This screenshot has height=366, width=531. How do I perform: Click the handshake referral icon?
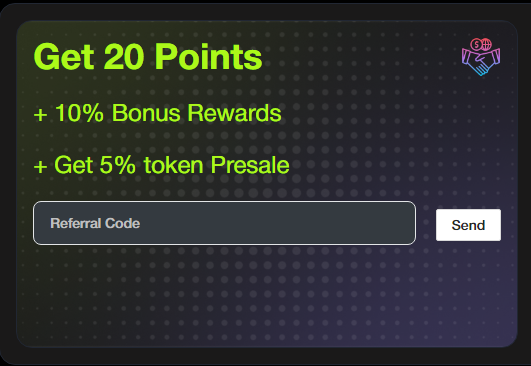coord(481,57)
